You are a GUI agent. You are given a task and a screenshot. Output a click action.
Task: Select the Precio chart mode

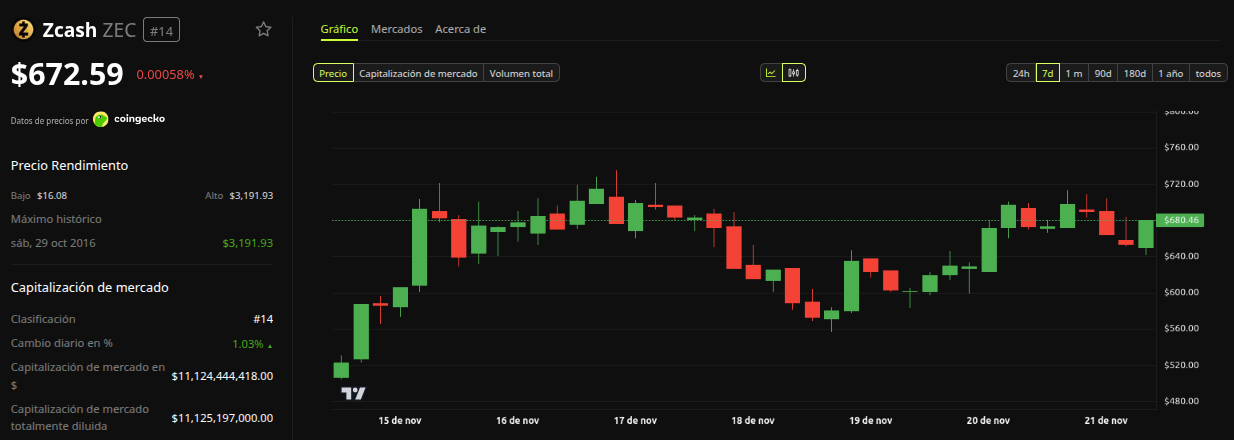coord(333,73)
